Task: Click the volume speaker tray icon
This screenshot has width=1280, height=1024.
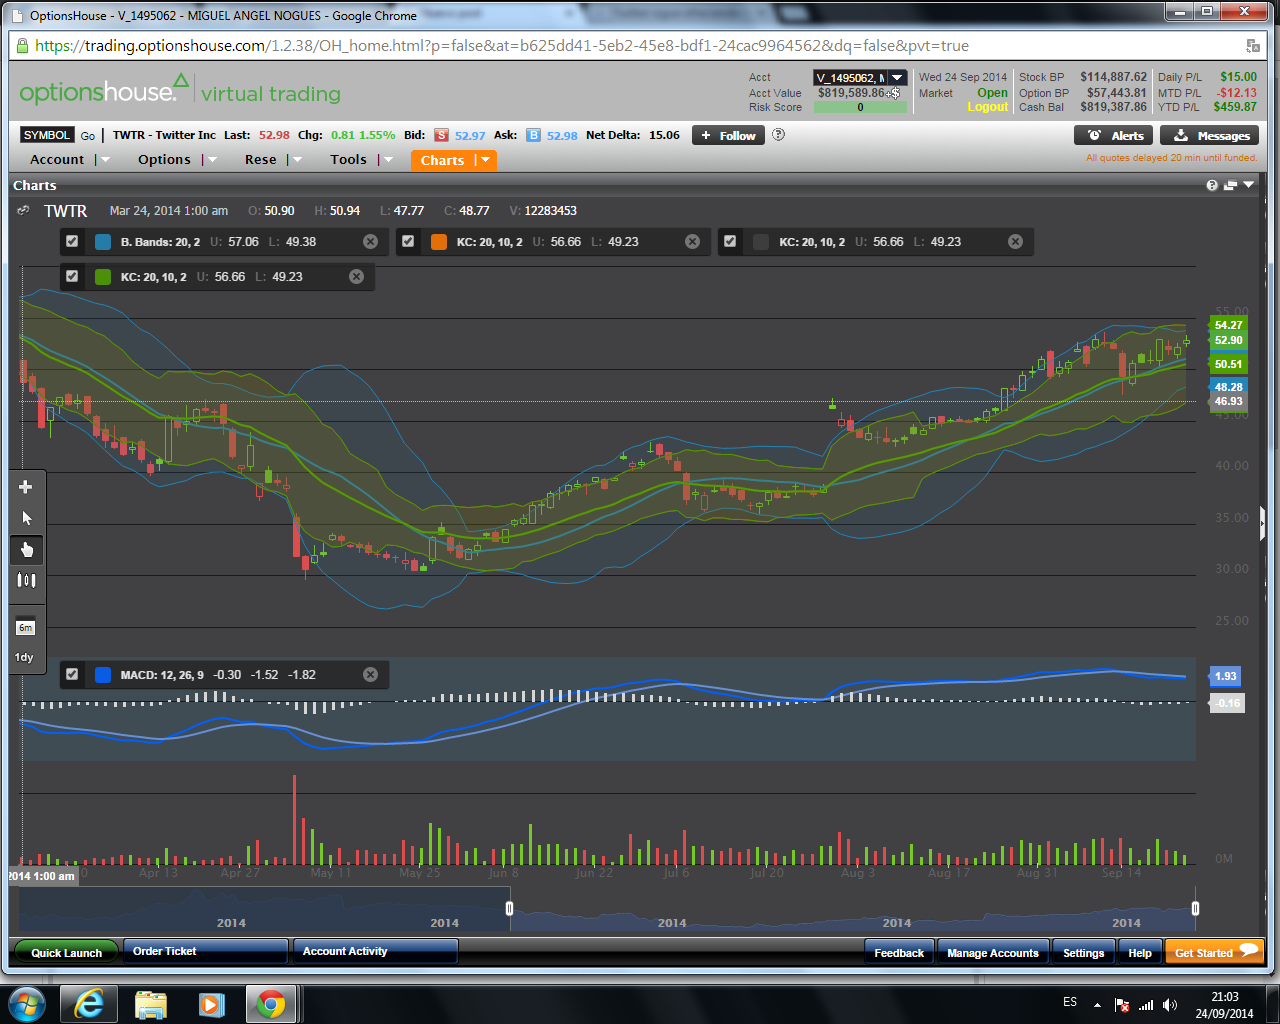Action: tap(1170, 1005)
